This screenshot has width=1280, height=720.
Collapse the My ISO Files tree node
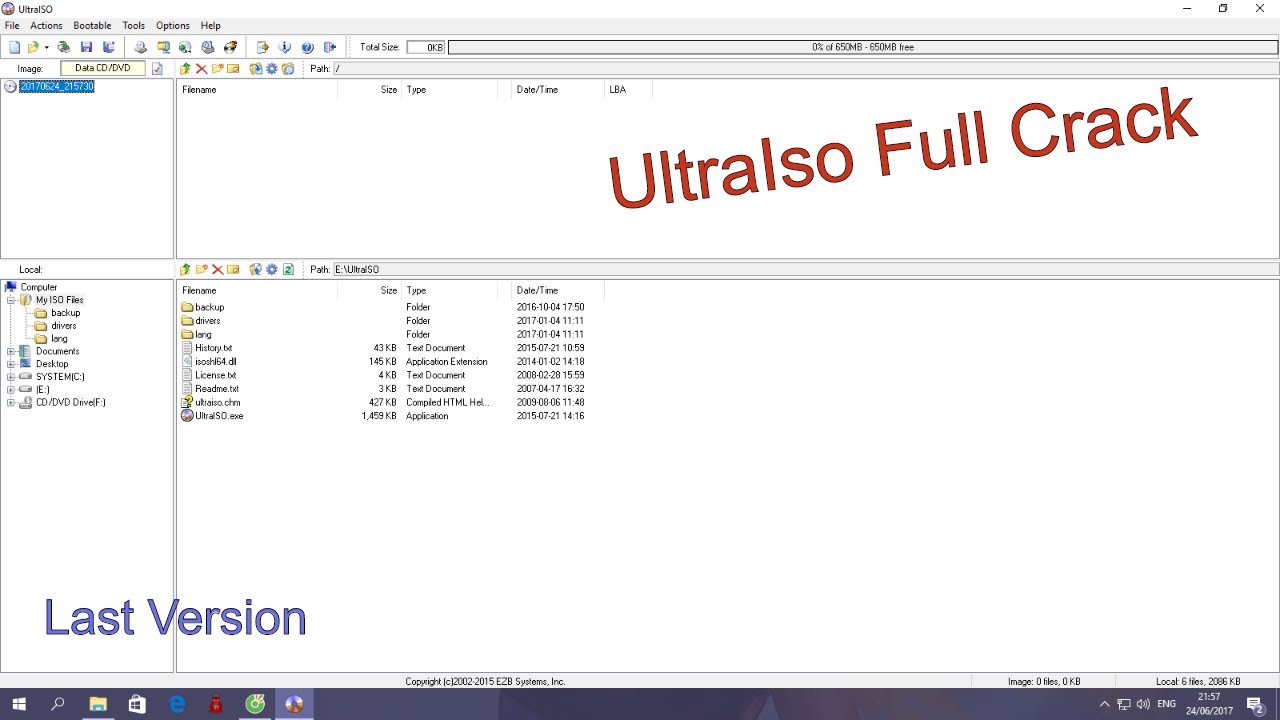pos(11,300)
